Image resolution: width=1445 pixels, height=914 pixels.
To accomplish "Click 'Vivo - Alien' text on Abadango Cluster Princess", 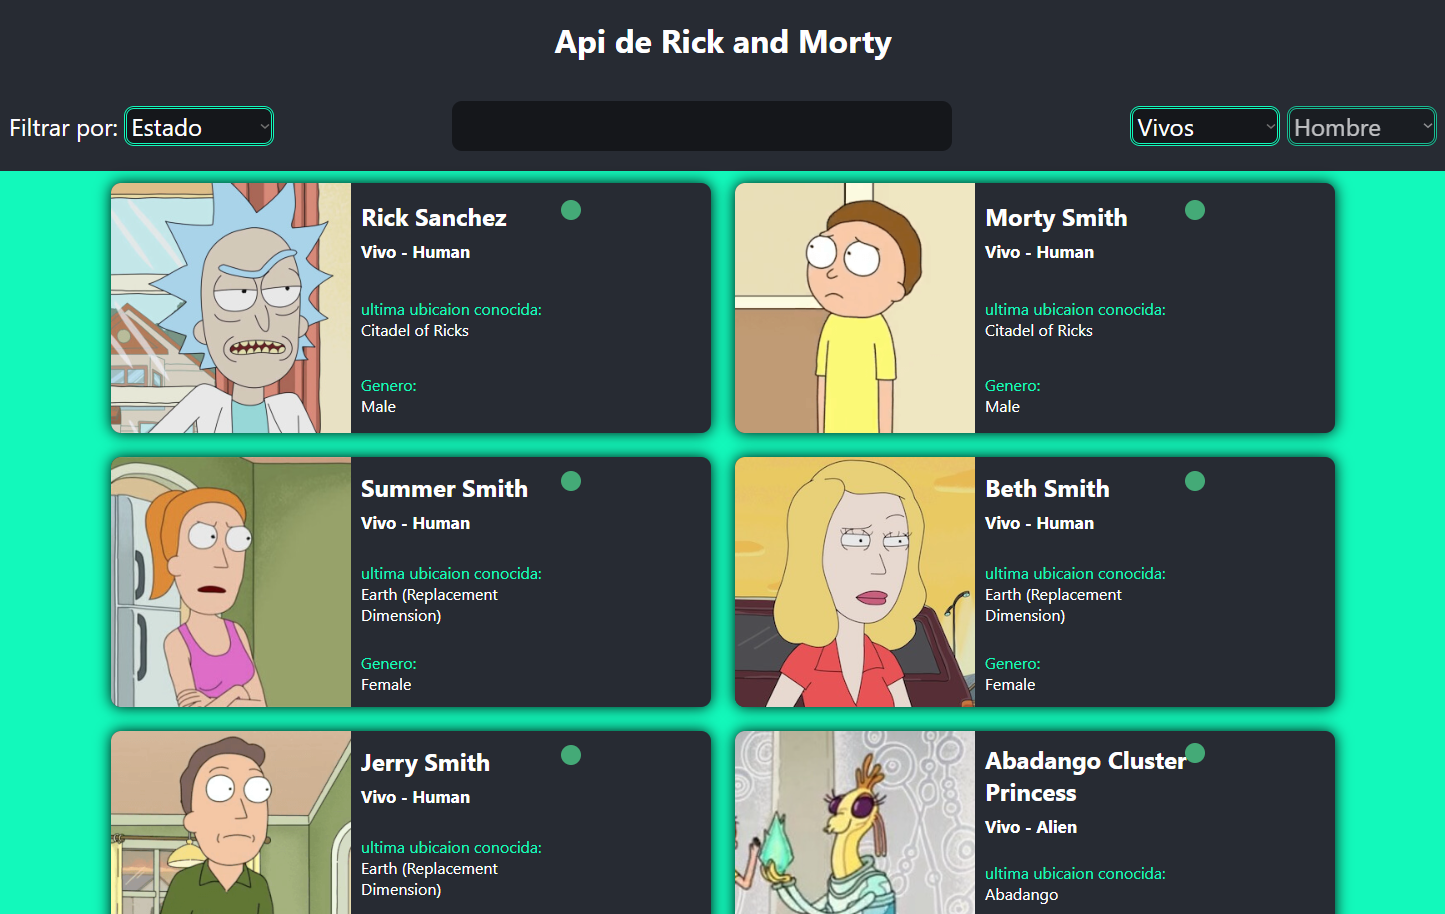I will click(1031, 827).
